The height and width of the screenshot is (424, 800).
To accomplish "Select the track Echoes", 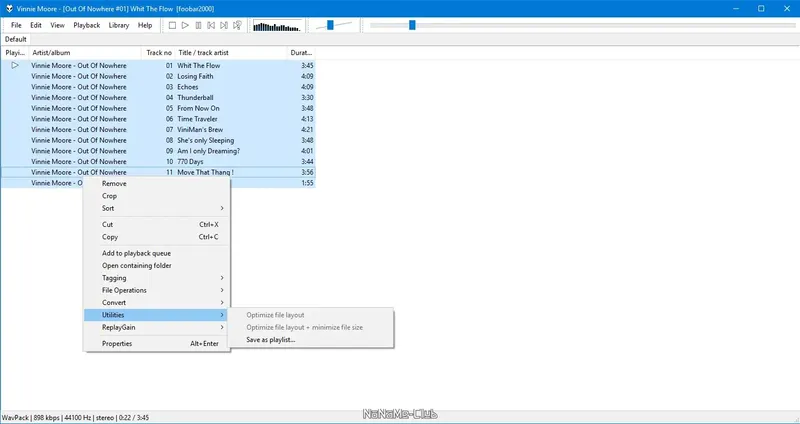I will point(188,87).
